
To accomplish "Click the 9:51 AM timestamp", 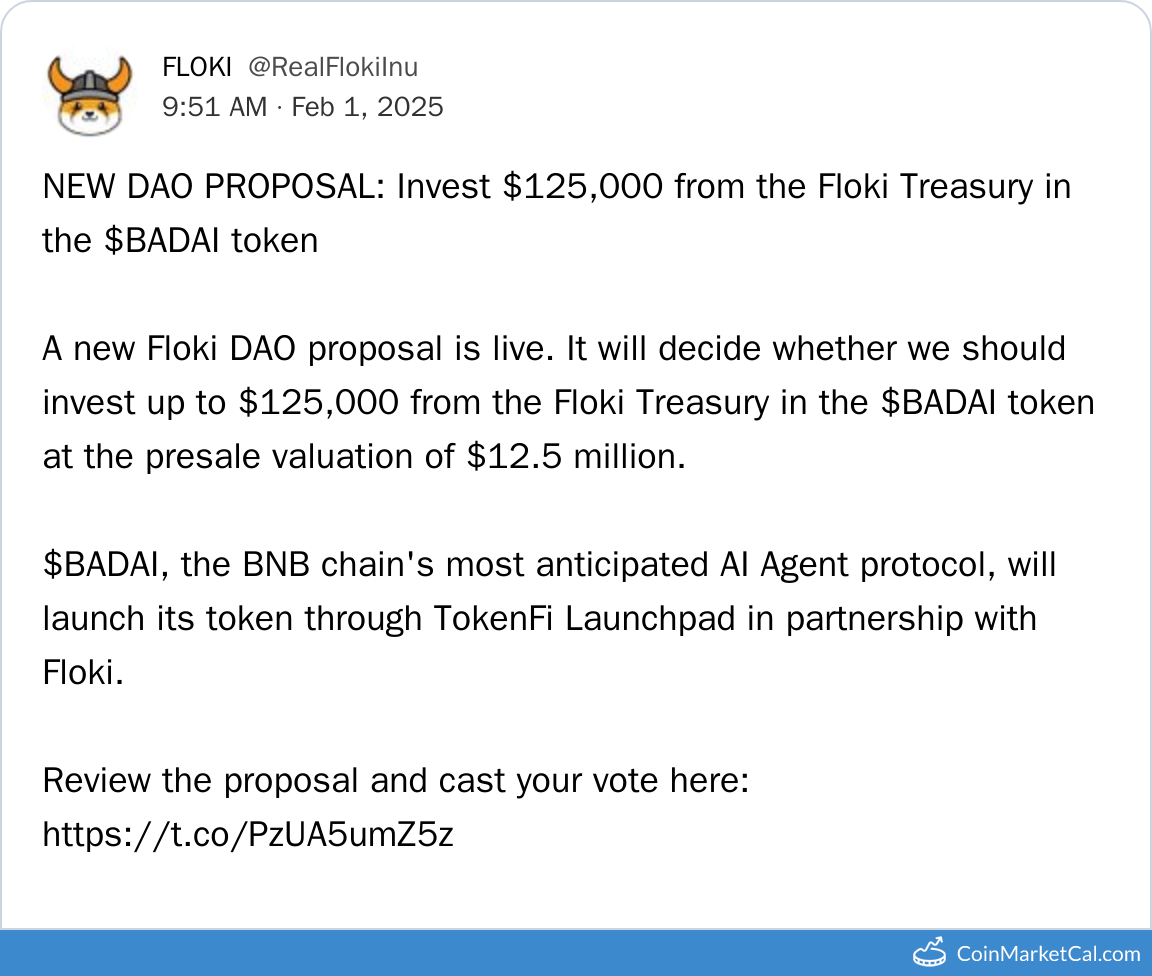I will 214,107.
